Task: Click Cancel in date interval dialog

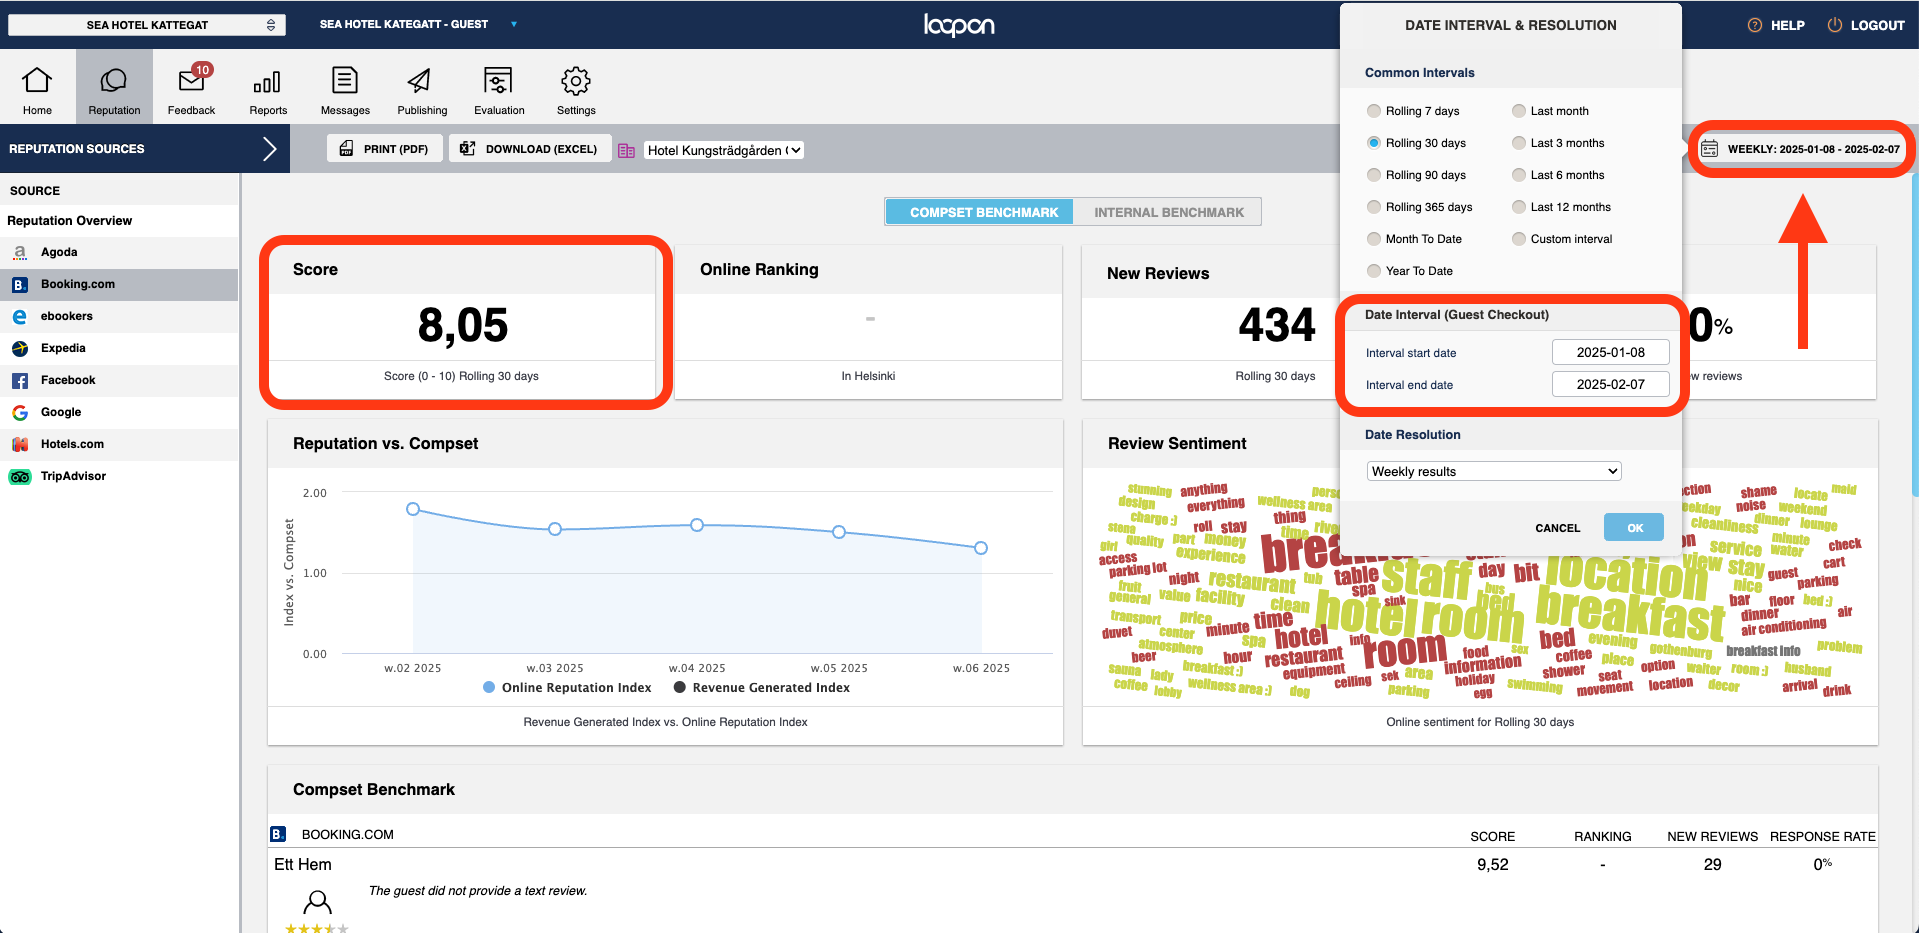Action: tap(1557, 528)
